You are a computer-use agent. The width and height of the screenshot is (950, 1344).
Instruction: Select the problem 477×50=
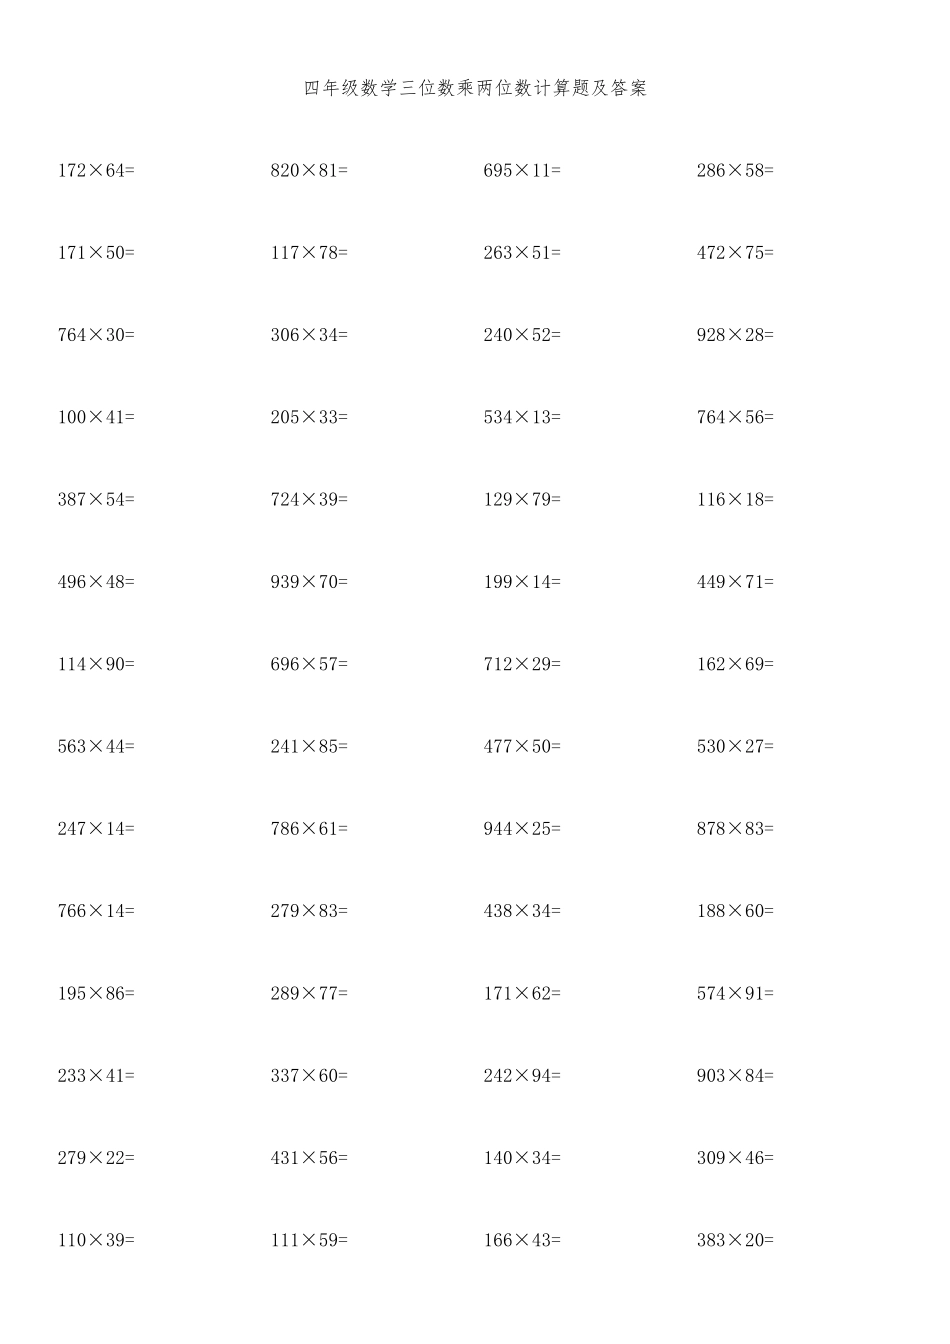tap(522, 746)
